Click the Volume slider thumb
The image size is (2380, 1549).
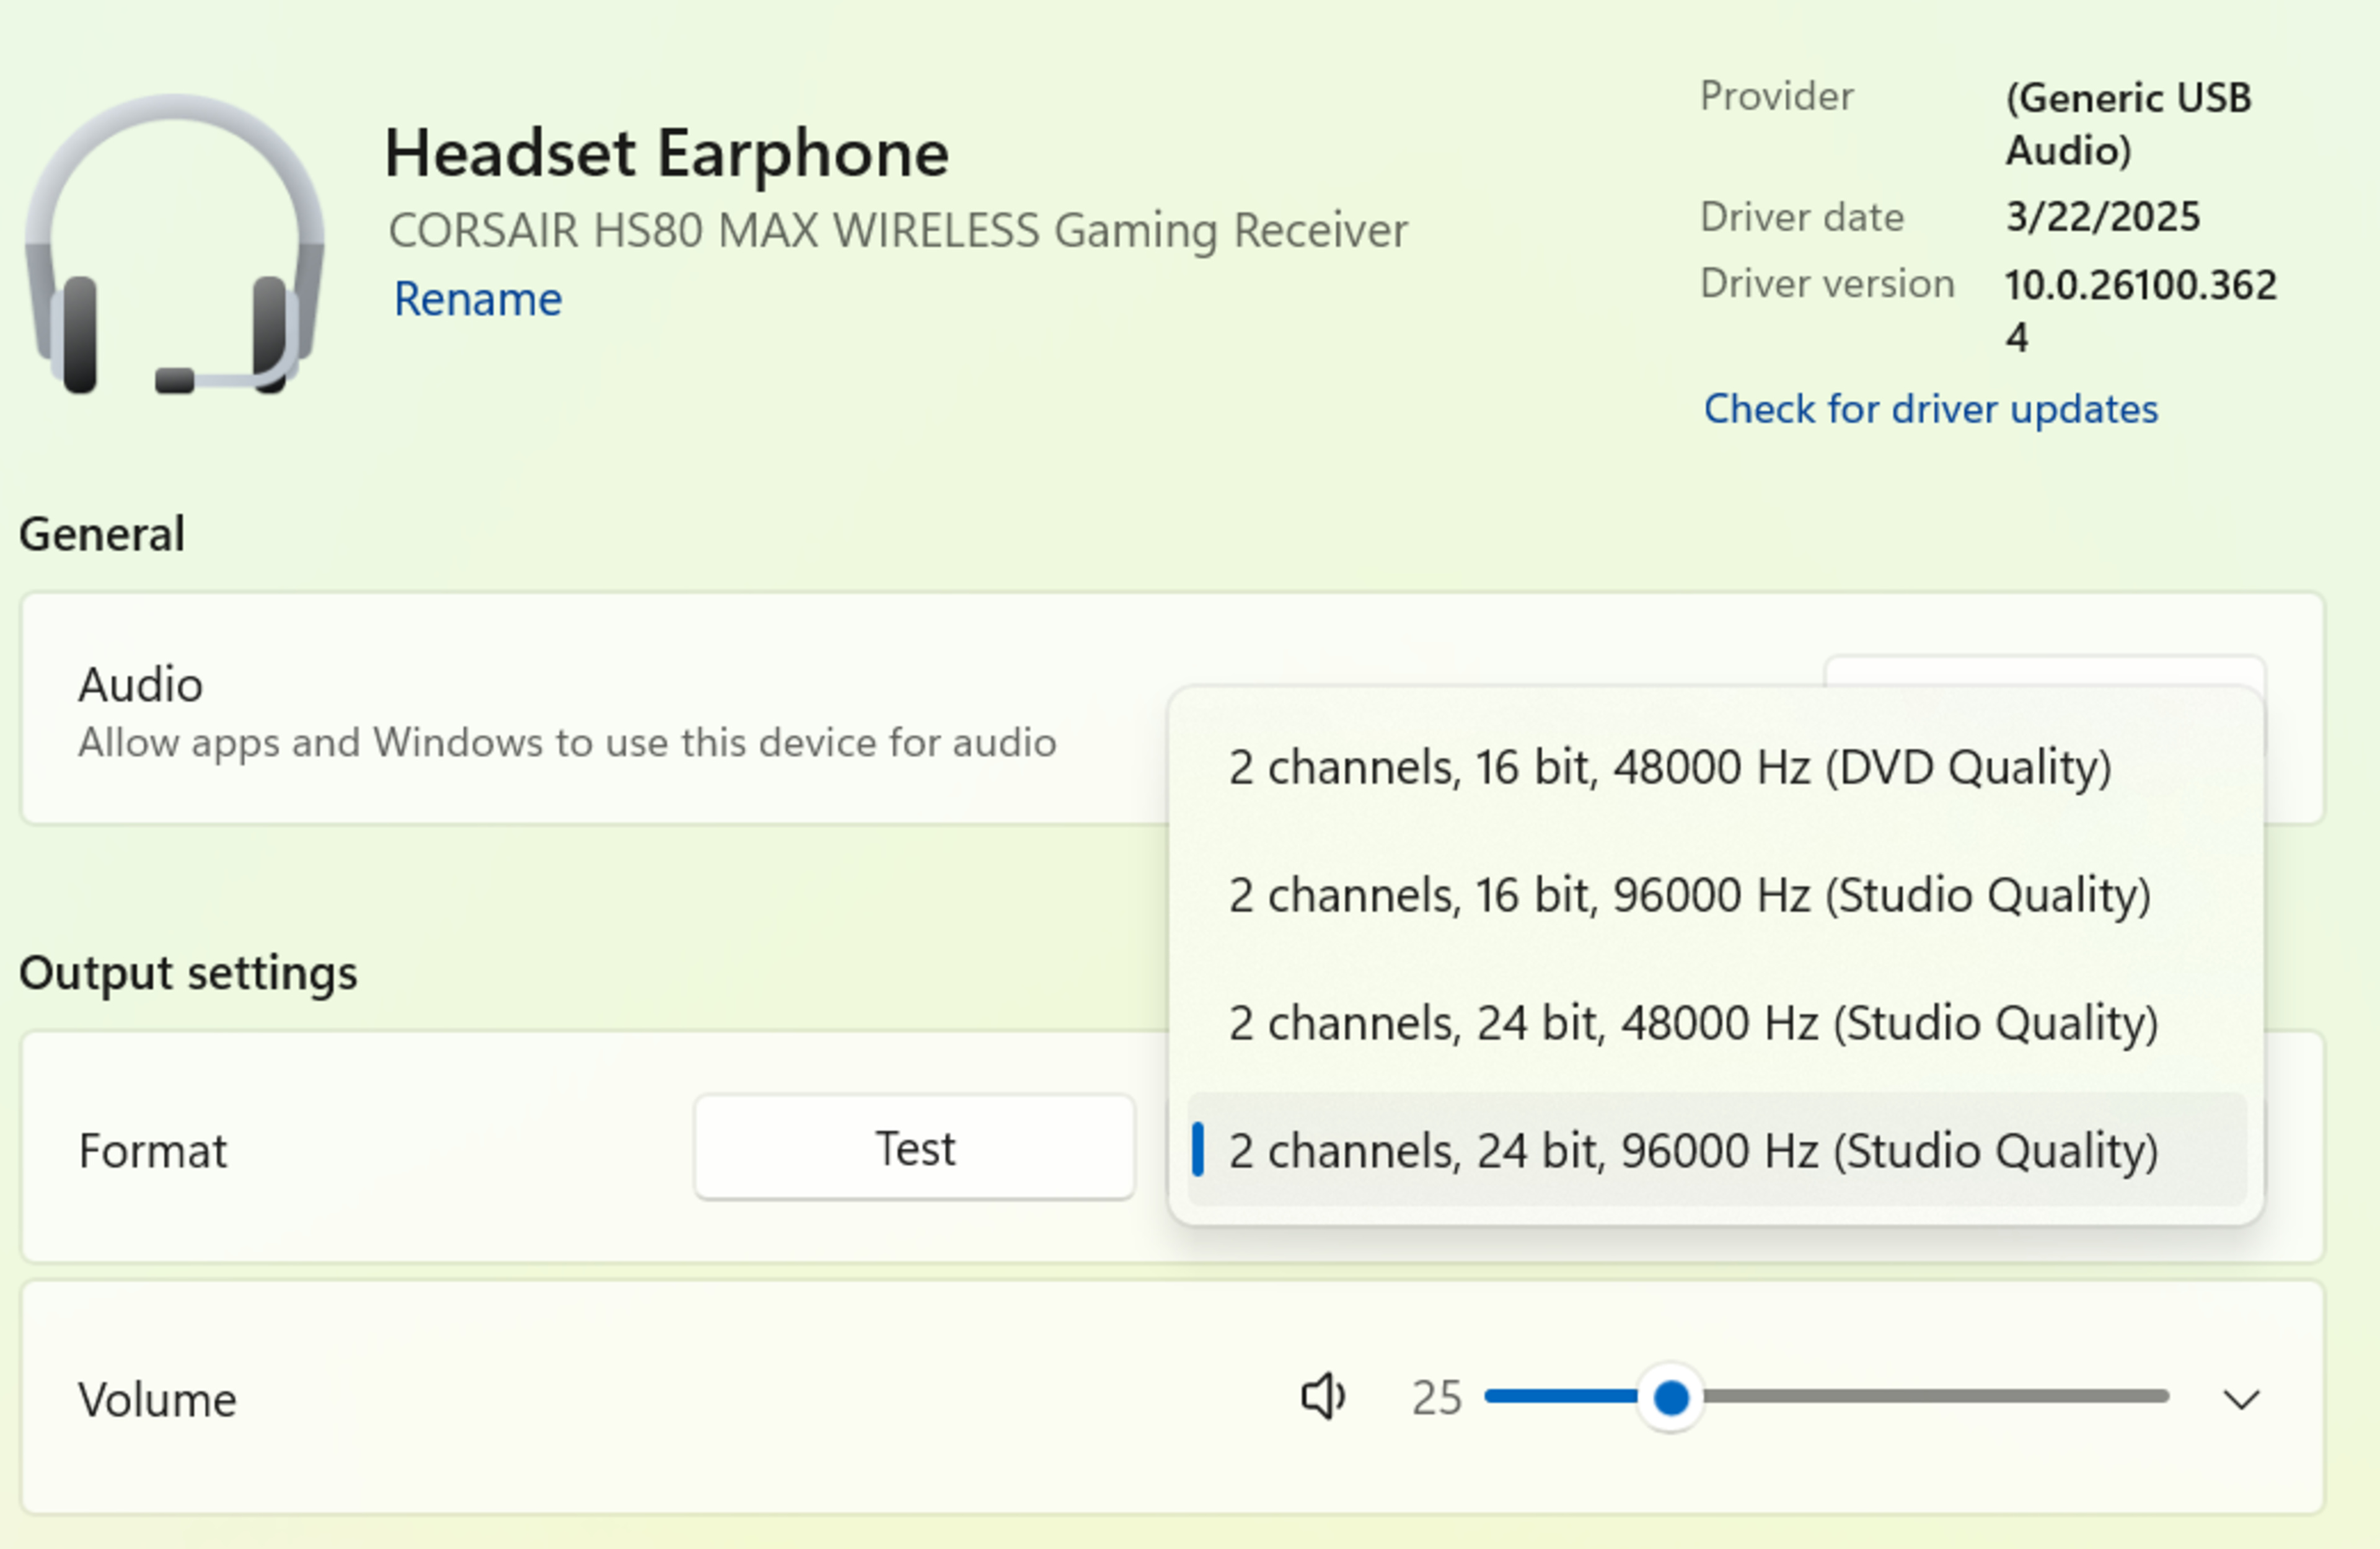tap(1670, 1397)
